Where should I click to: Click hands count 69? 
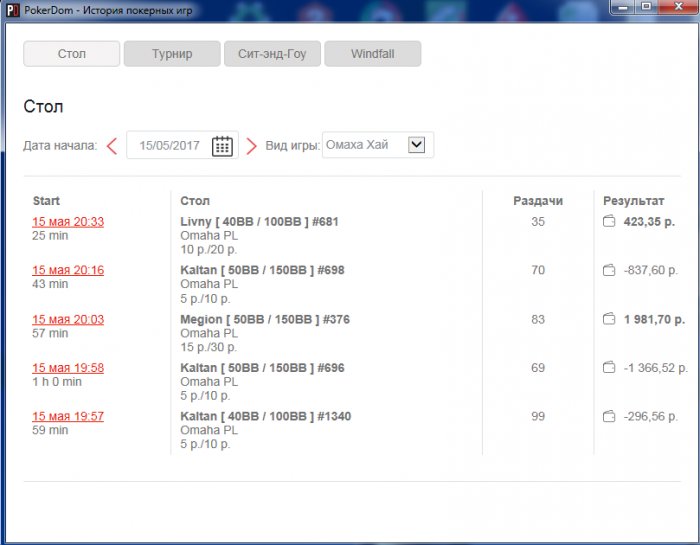pyautogui.click(x=538, y=368)
